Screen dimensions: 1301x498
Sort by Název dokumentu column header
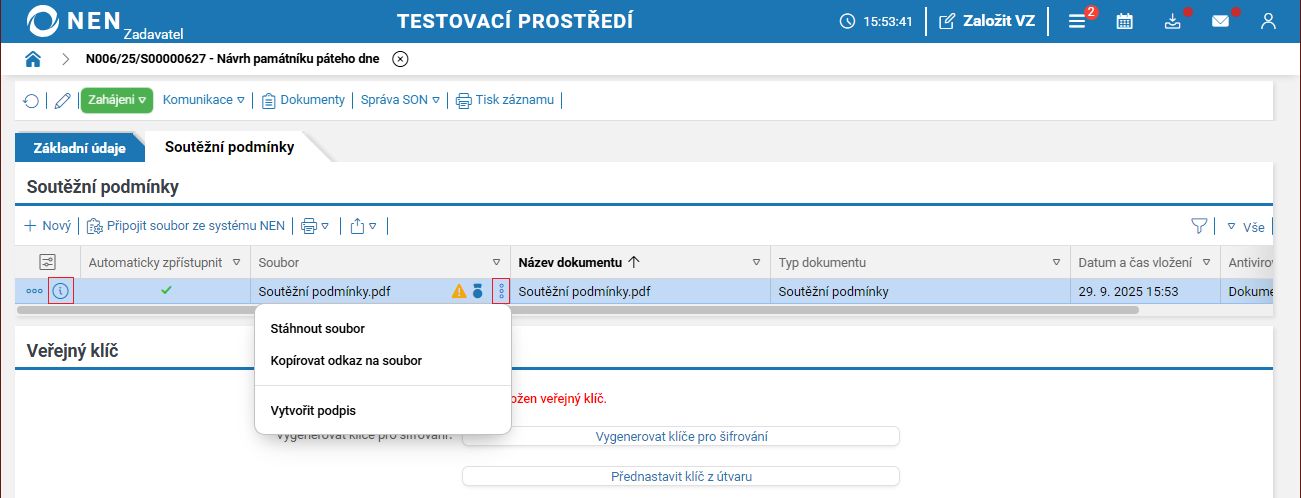[579, 262]
